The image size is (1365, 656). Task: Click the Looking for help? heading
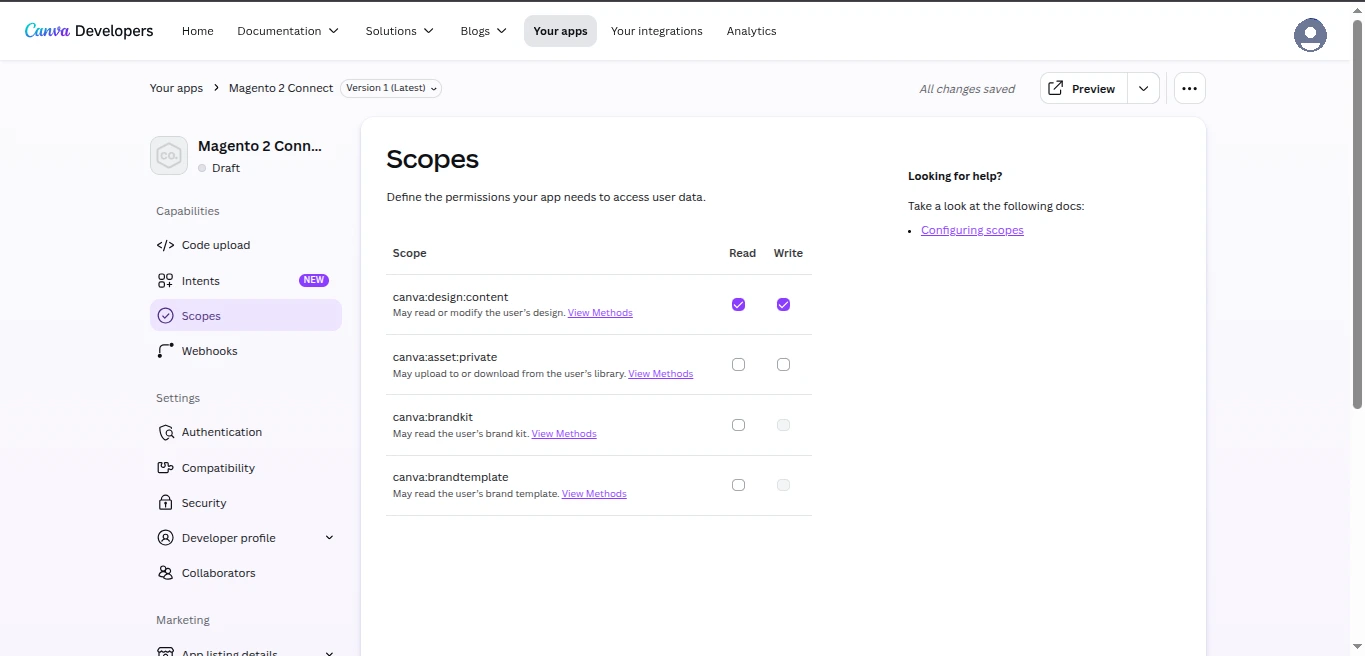[x=955, y=176]
